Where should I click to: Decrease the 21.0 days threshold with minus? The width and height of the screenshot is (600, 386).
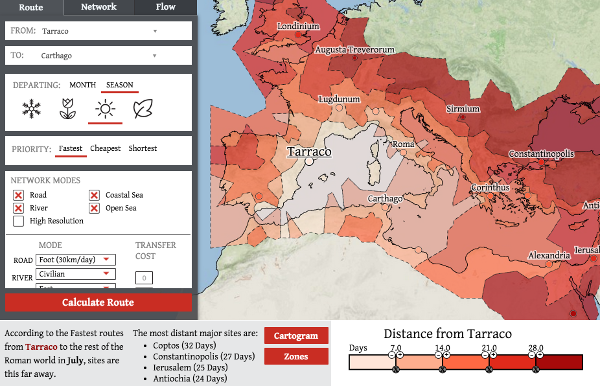coord(485,355)
